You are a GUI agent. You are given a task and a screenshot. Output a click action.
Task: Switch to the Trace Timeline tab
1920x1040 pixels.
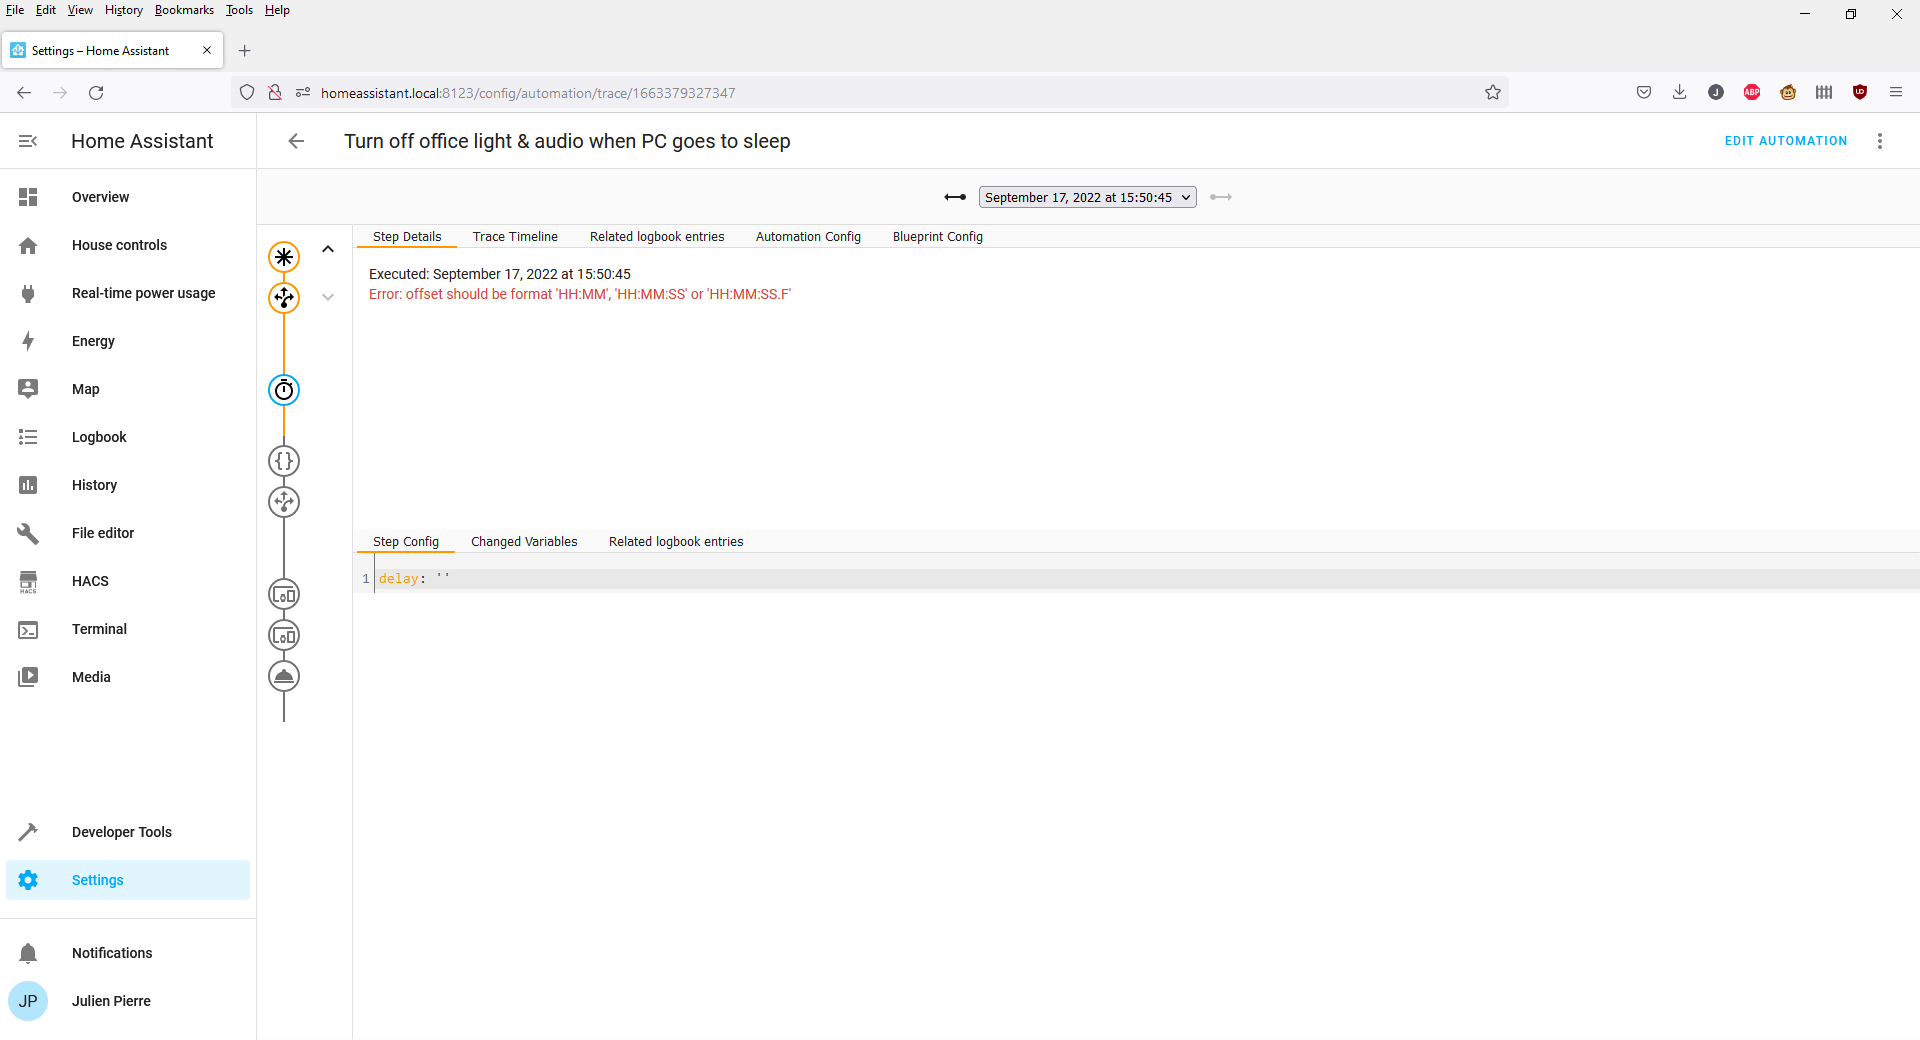[x=515, y=236]
